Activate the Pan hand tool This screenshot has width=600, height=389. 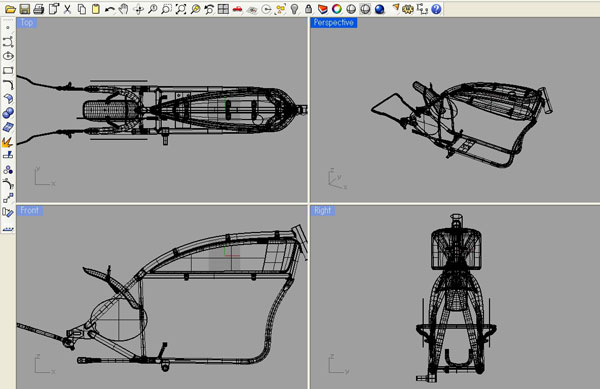click(124, 9)
